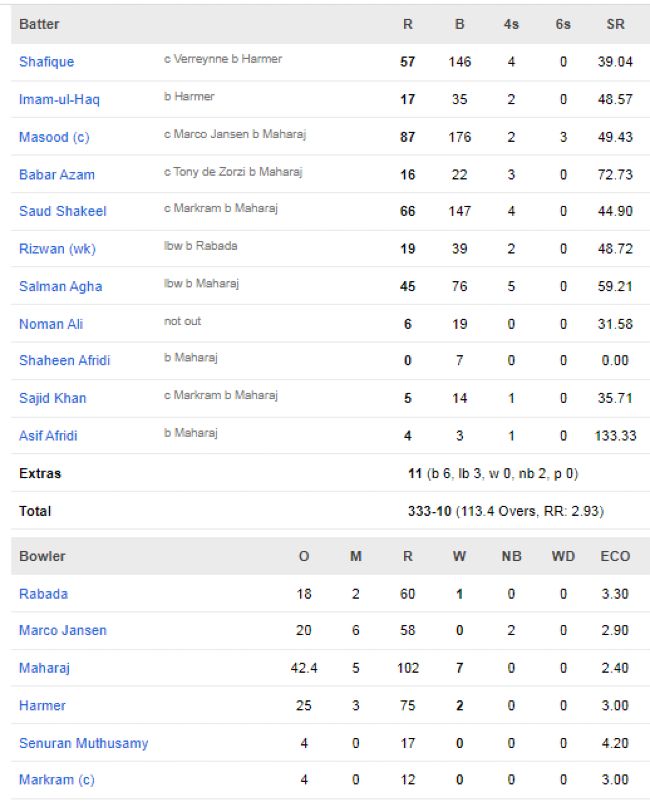Click the Bowler column header
650x802 pixels.
42,556
